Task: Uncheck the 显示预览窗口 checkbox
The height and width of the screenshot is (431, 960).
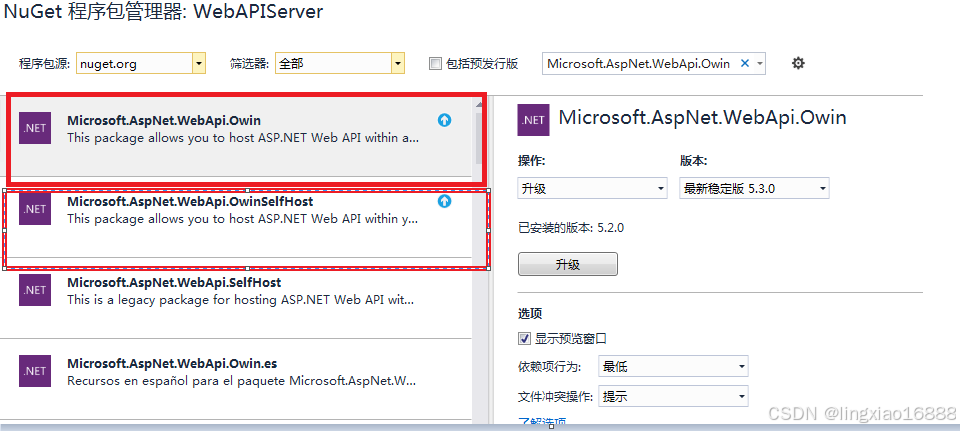Action: pos(524,338)
